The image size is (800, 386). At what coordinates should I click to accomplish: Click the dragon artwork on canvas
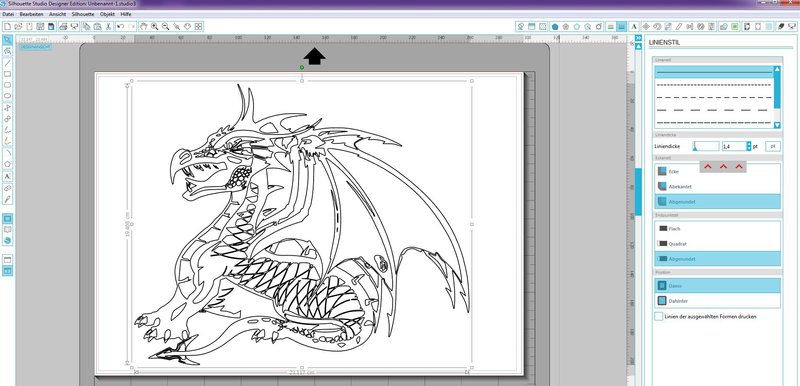301,224
